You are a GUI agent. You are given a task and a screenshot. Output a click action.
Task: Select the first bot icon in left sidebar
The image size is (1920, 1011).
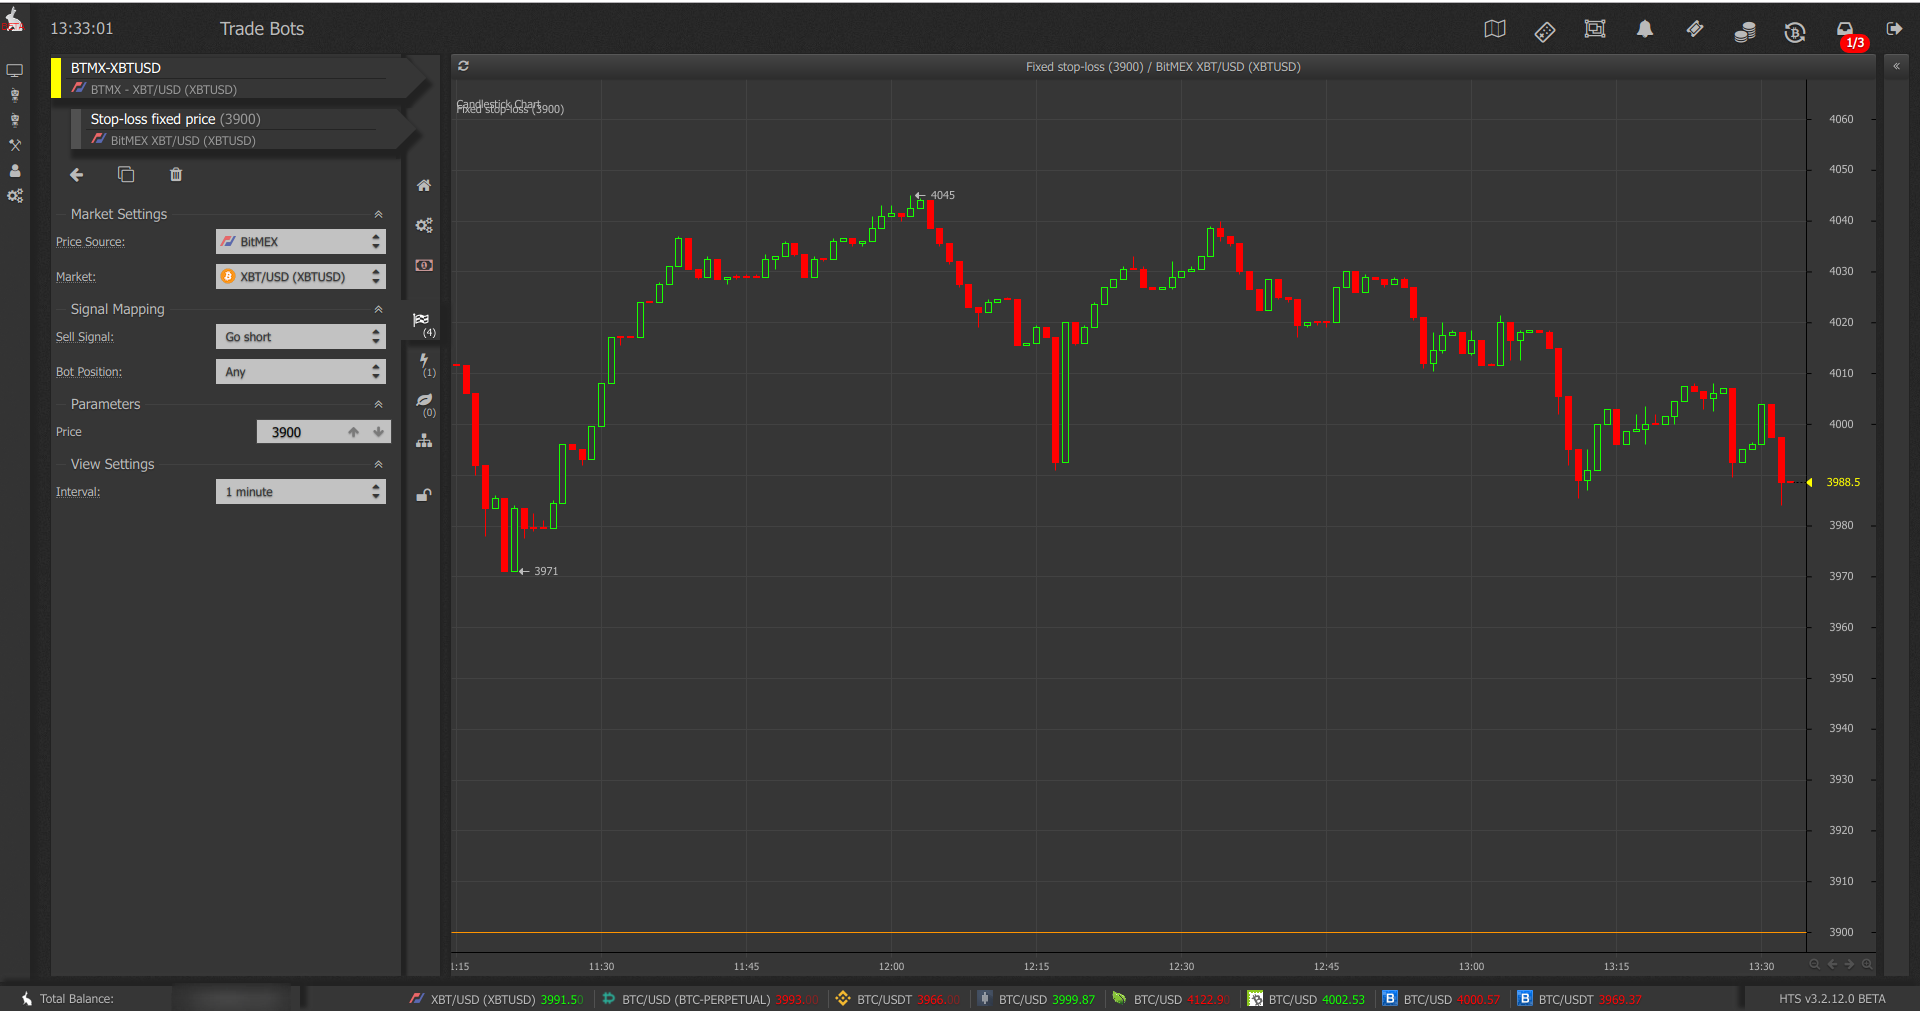tap(14, 95)
